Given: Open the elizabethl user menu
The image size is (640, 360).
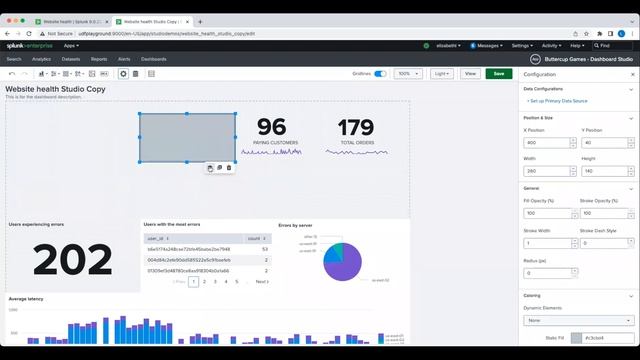Looking at the screenshot, I should coord(448,46).
